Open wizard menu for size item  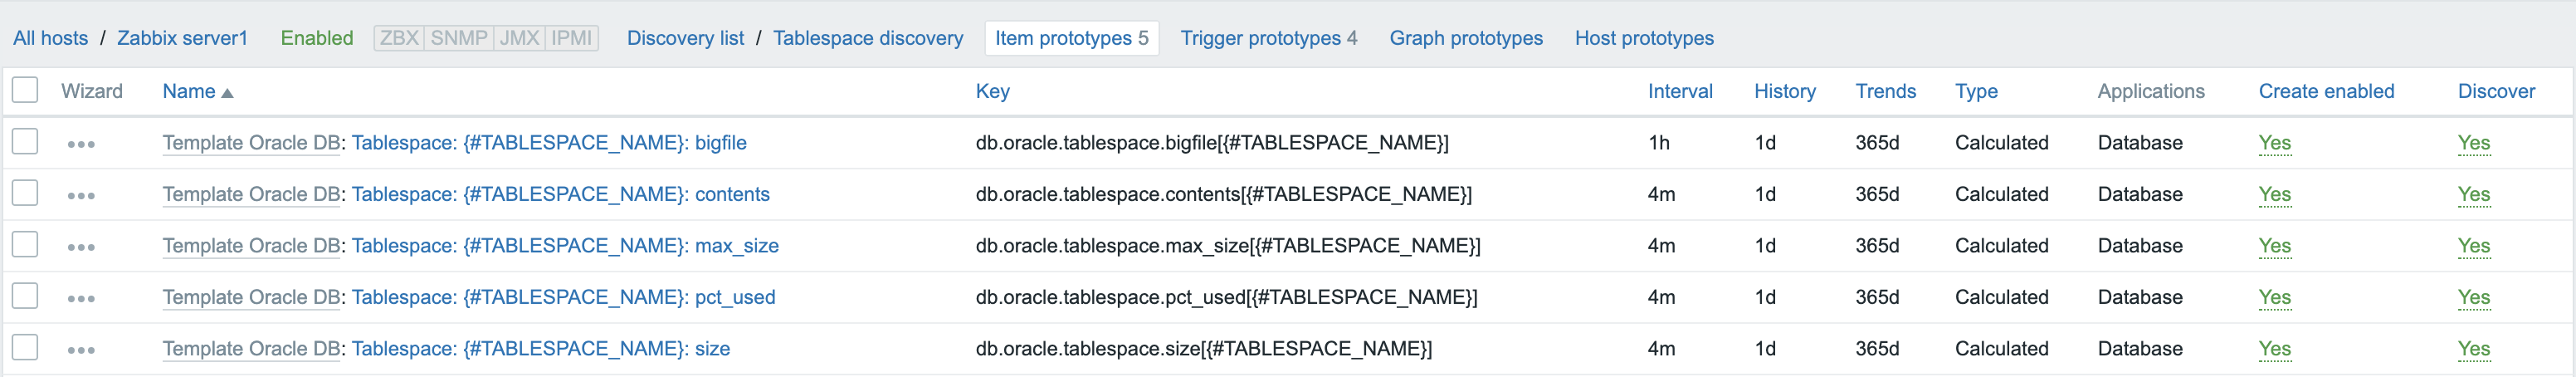pyautogui.click(x=81, y=350)
